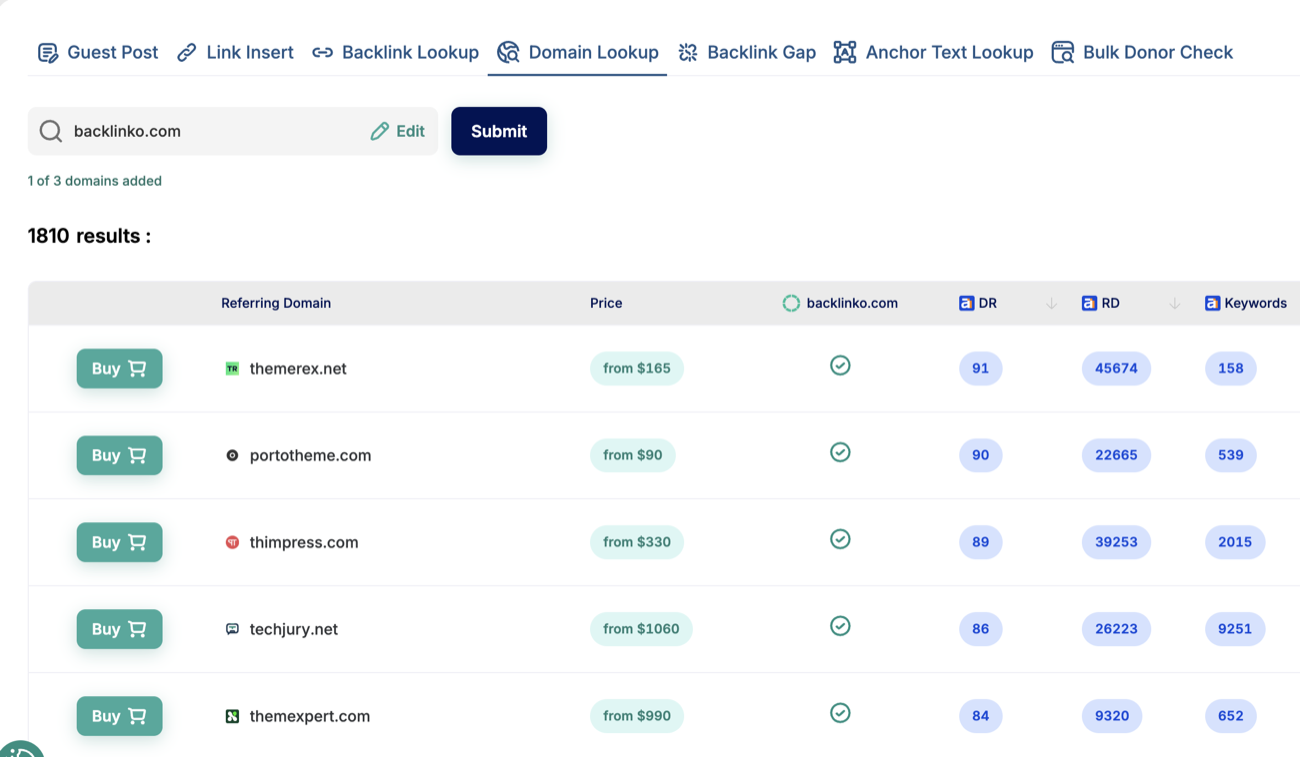Click the checkmark in thimpress.com row

point(840,539)
